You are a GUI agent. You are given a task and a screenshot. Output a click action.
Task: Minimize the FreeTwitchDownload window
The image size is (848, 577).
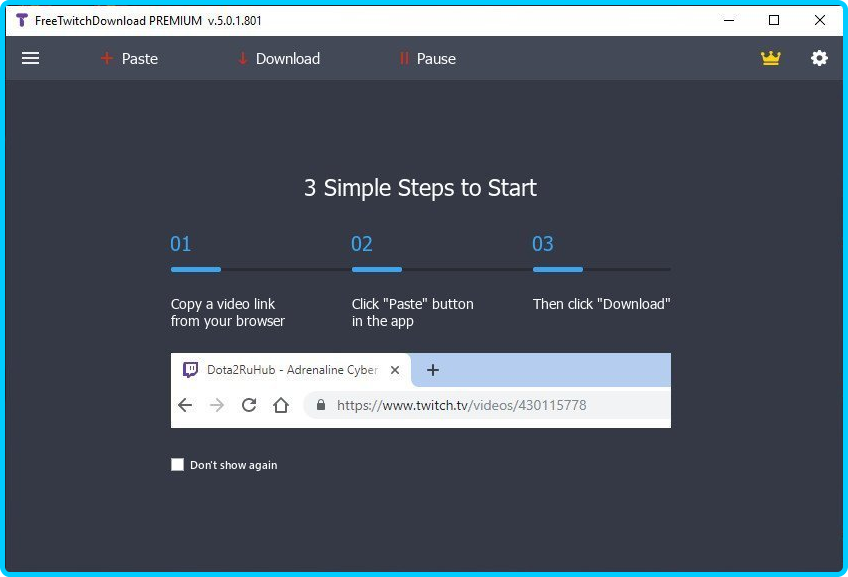click(x=729, y=21)
